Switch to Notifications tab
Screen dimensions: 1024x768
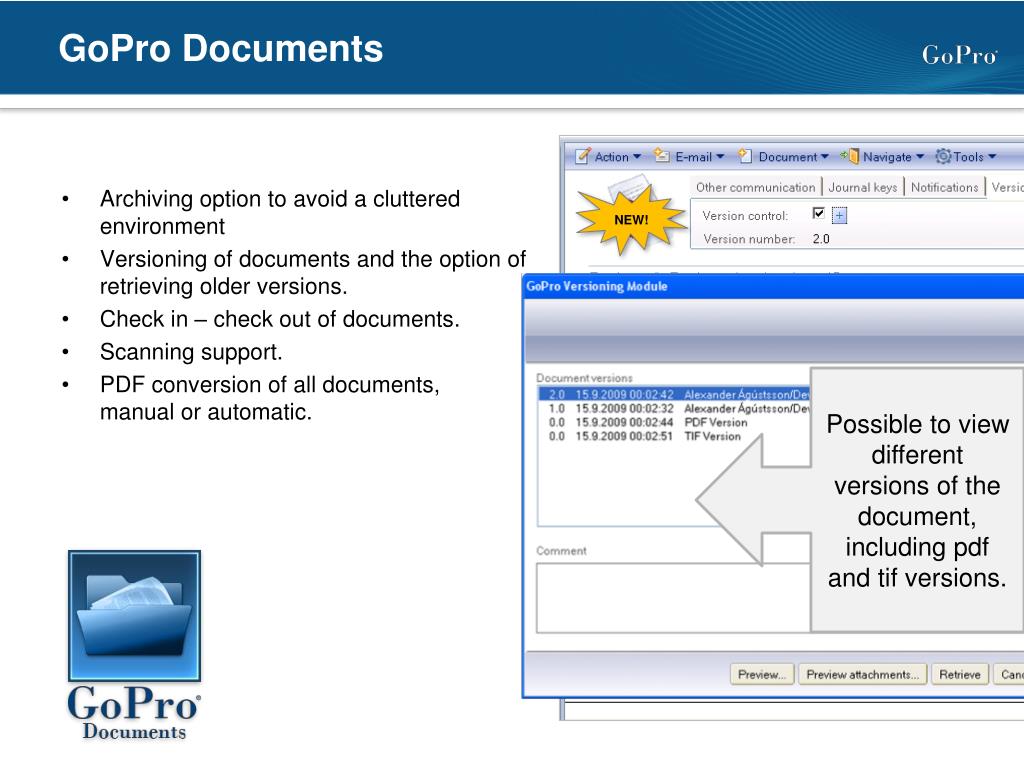[x=944, y=187]
